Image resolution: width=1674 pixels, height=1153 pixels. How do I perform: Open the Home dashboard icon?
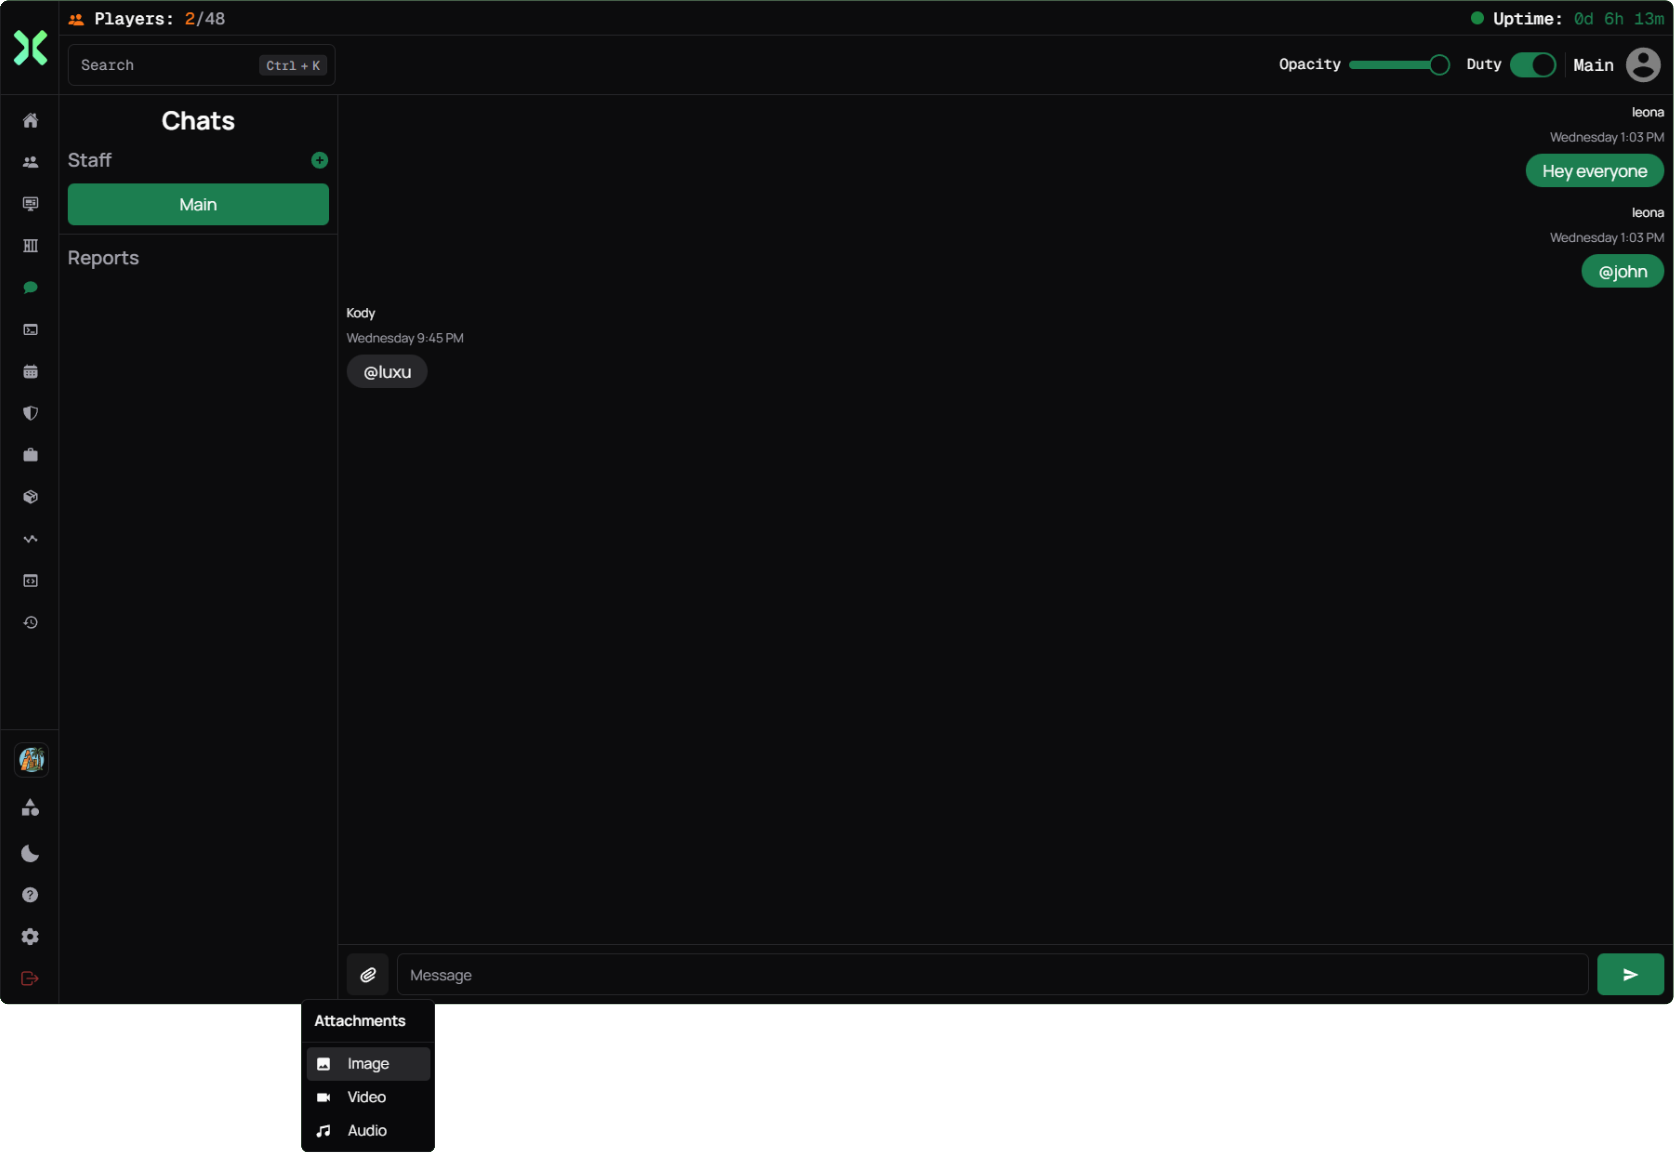click(30, 120)
